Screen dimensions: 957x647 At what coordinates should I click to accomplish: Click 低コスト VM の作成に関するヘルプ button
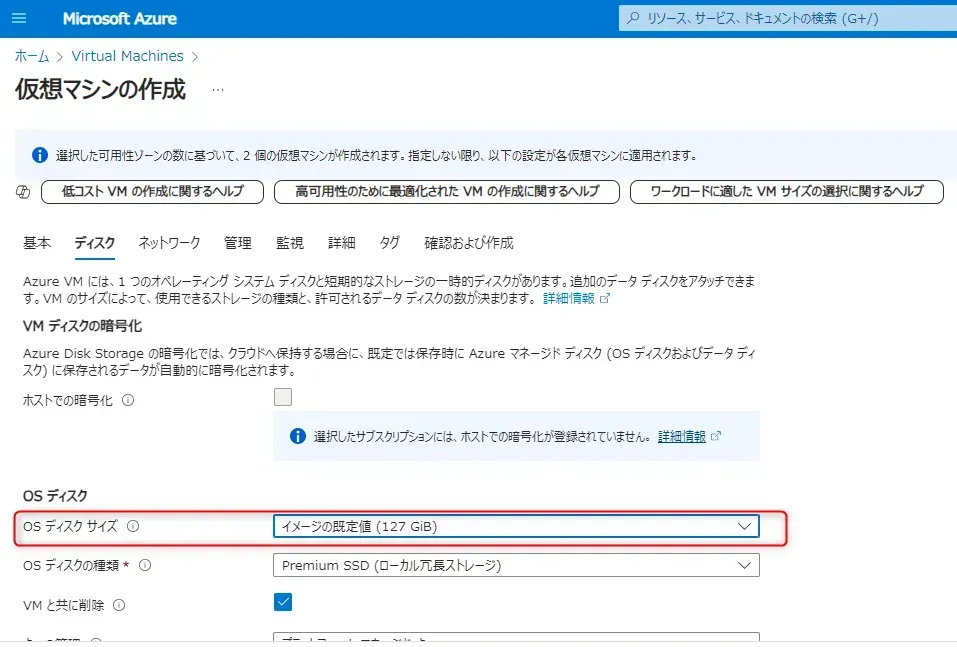pyautogui.click(x=152, y=192)
